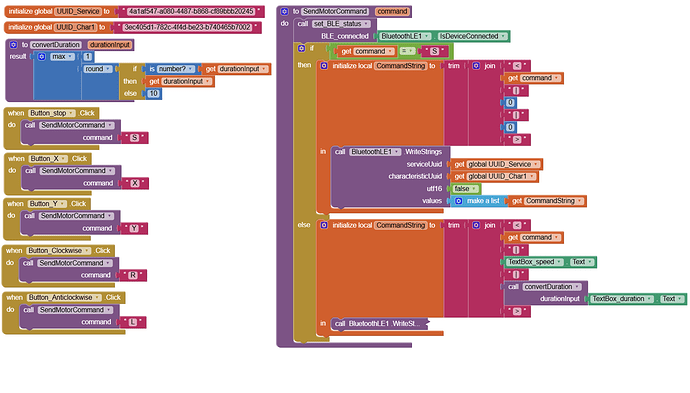690x393 pixels.
Task: Edit the 'Y' command text block
Action: click(x=134, y=229)
